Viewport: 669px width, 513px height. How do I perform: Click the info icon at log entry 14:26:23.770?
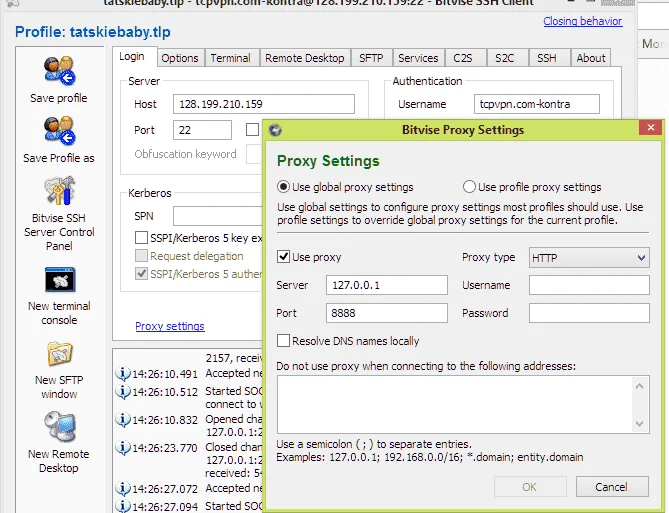(123, 448)
